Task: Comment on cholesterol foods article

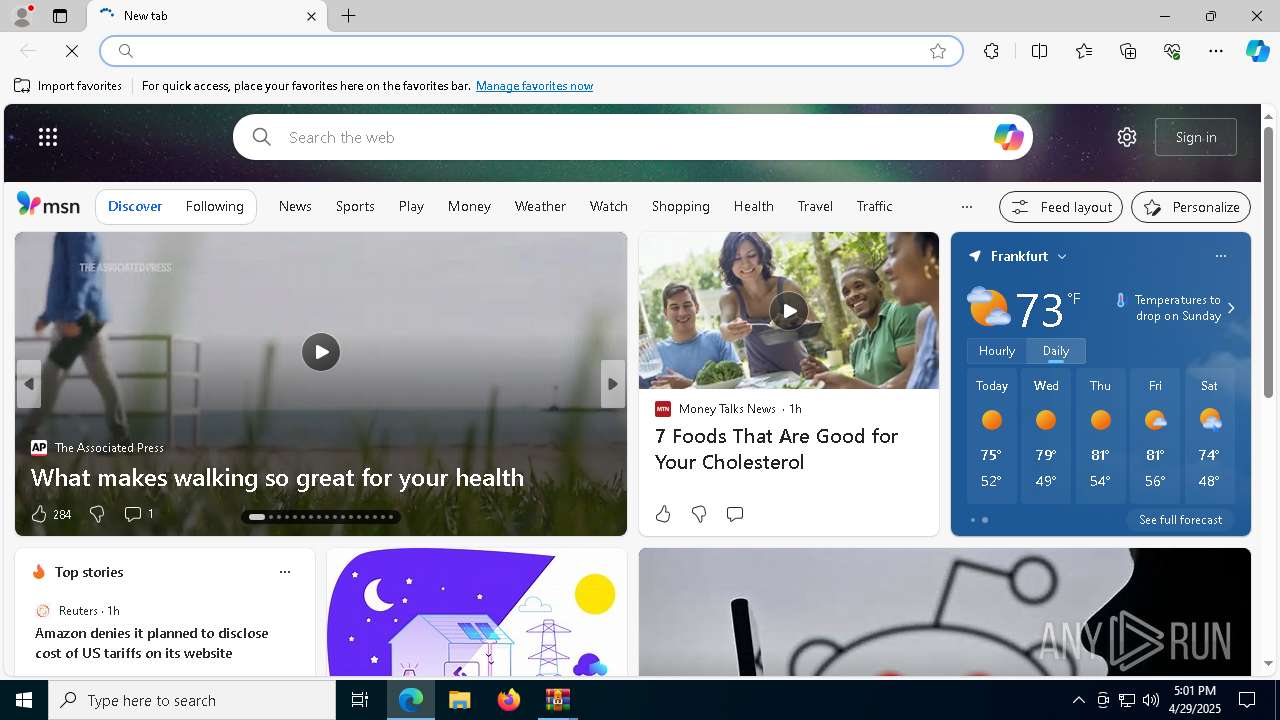Action: coord(735,514)
